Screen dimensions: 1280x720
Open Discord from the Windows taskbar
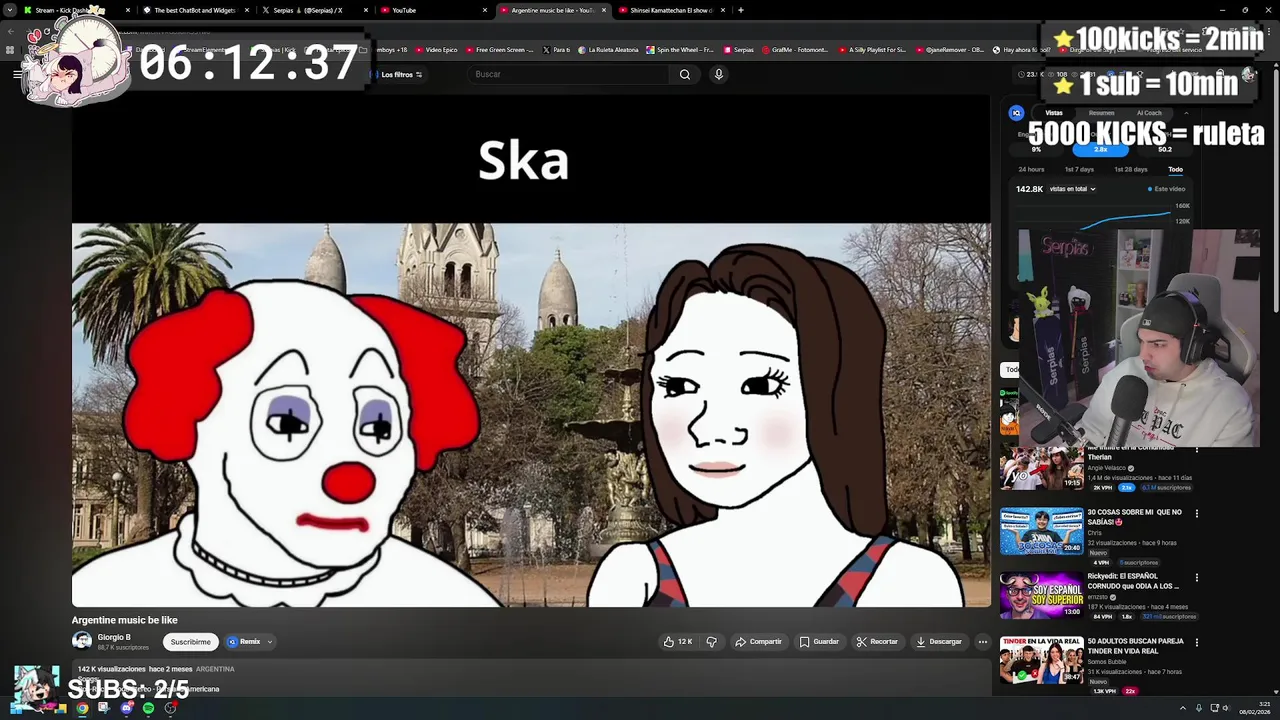[126, 708]
